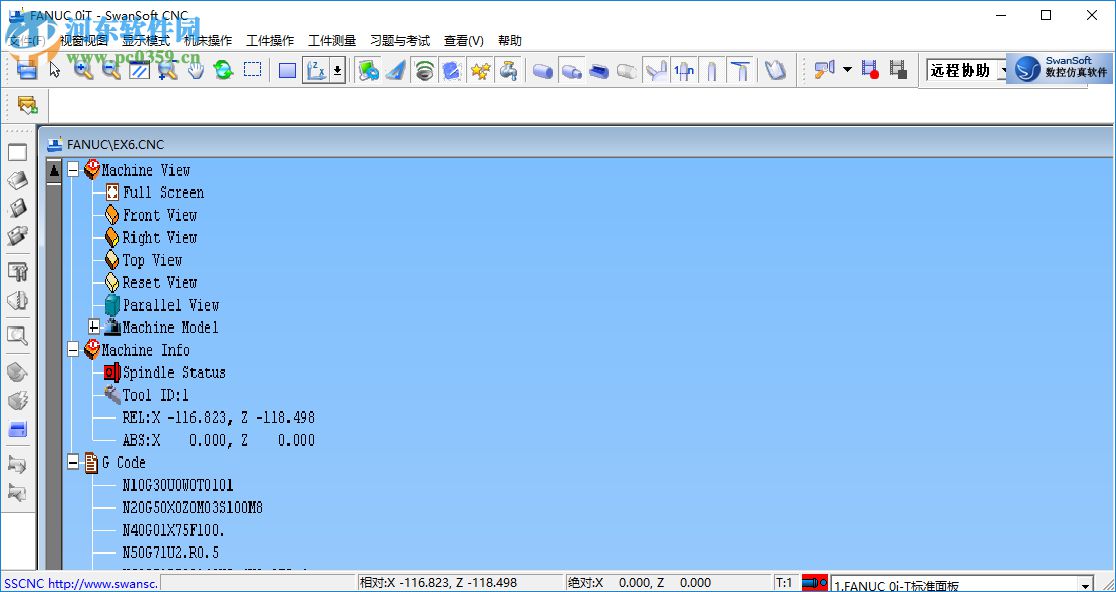Viewport: 1116px width, 592px height.
Task: Click the paint roller camera icon
Action: [x=823, y=70]
